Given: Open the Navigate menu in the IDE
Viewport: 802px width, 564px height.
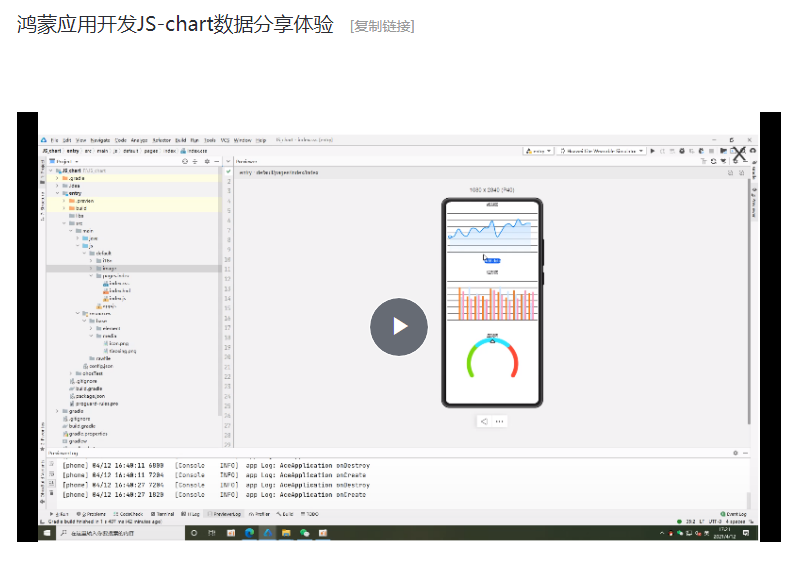Looking at the screenshot, I should point(100,140).
